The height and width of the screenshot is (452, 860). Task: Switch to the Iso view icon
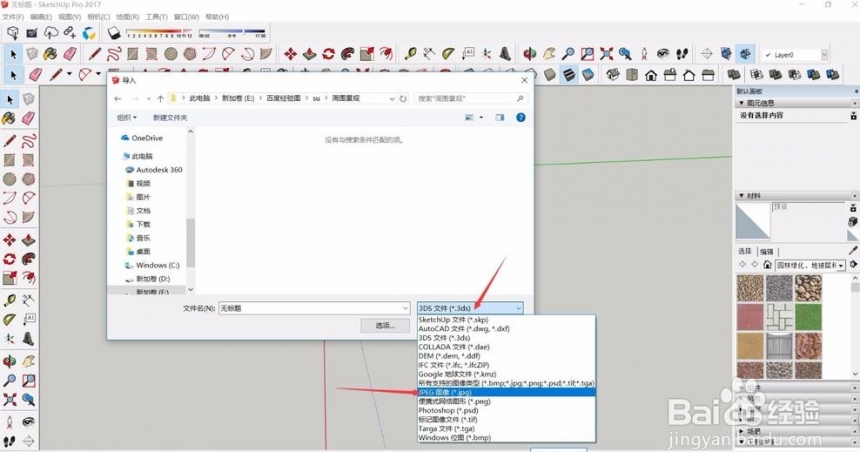point(613,74)
